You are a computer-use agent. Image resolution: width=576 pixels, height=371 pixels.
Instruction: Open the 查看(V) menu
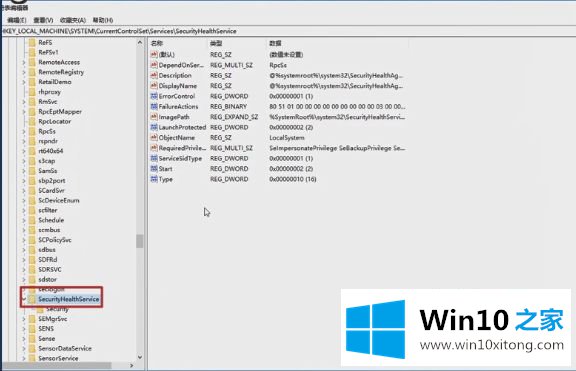click(x=43, y=20)
